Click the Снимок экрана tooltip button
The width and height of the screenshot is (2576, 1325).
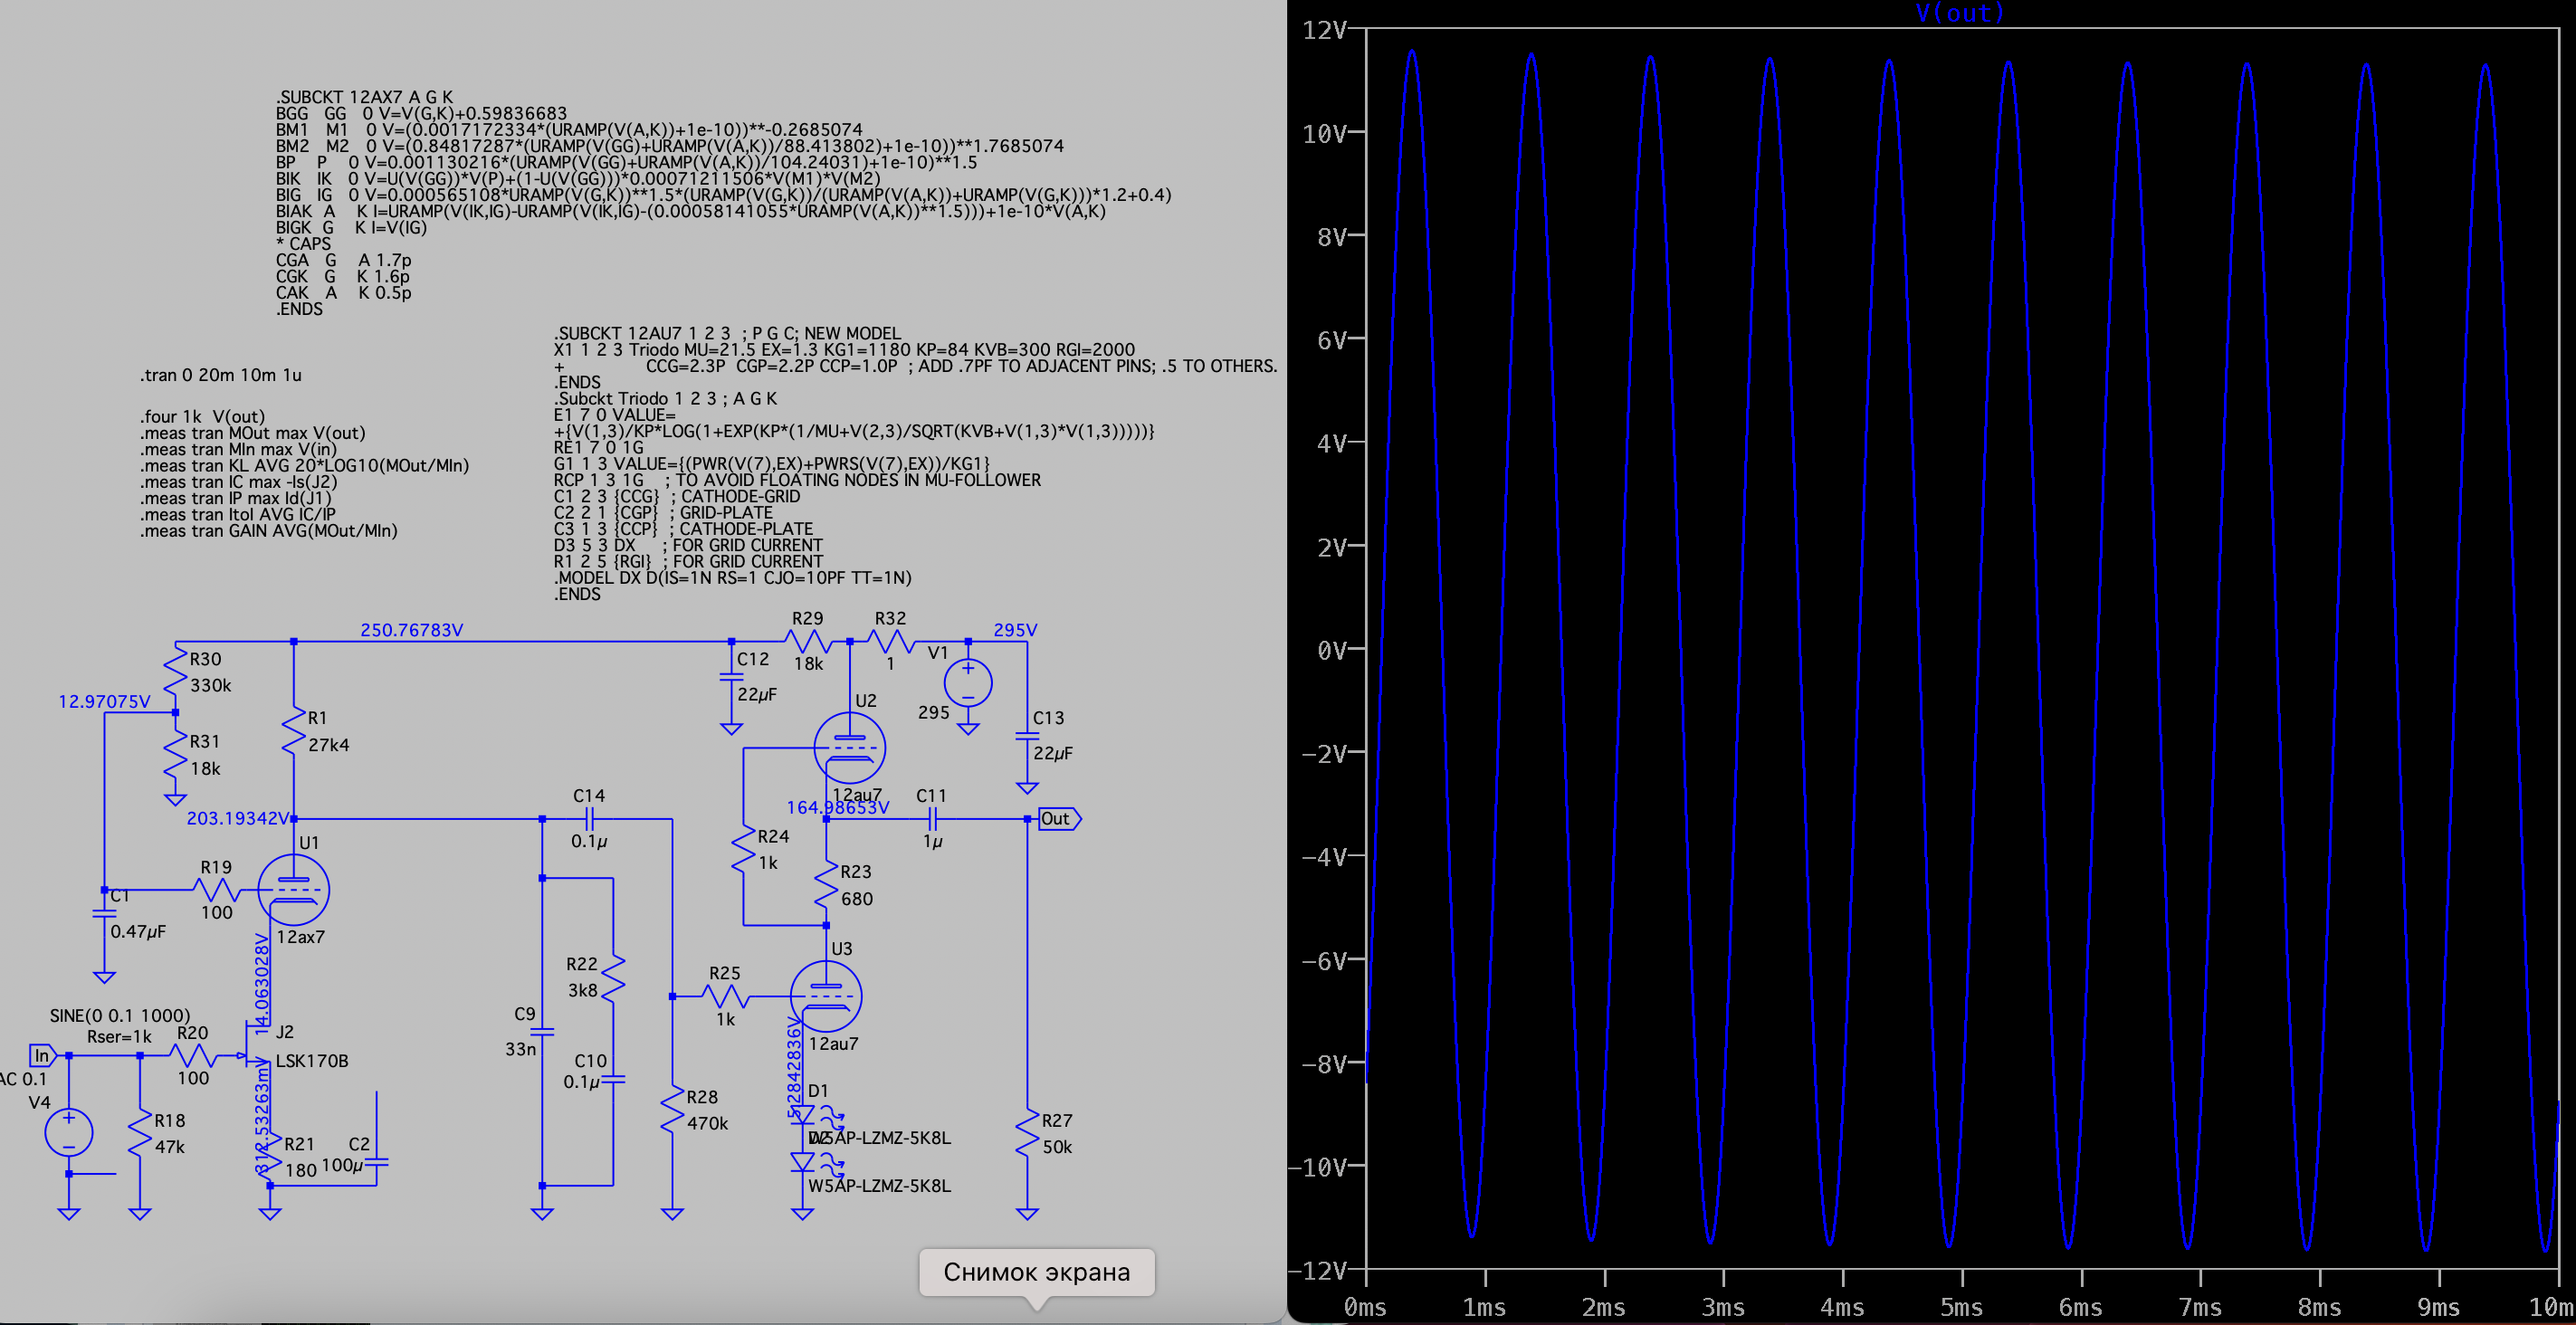[x=1036, y=1272]
